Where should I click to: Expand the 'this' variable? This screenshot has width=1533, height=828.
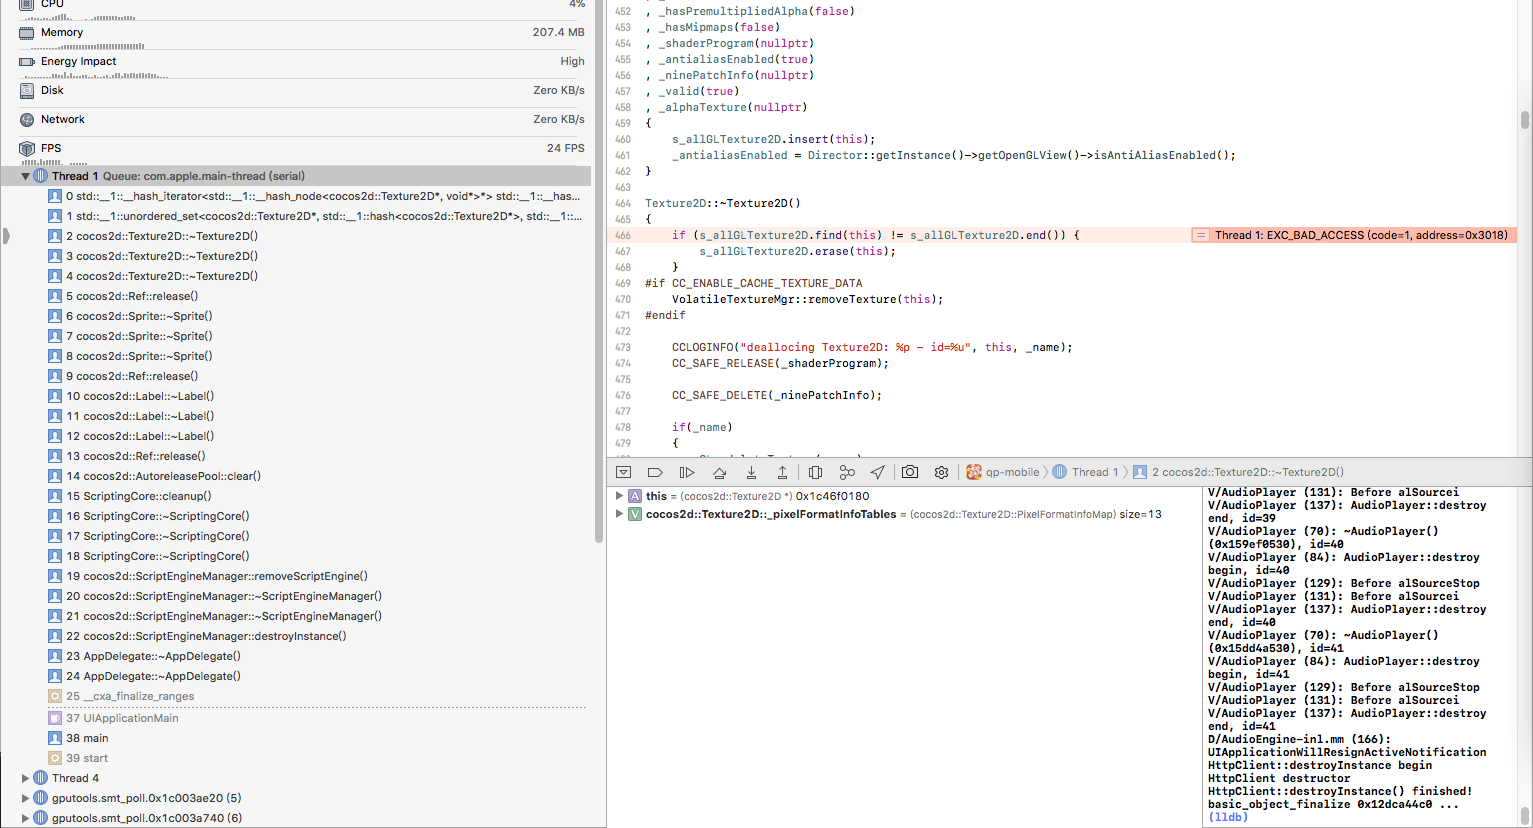click(x=619, y=496)
